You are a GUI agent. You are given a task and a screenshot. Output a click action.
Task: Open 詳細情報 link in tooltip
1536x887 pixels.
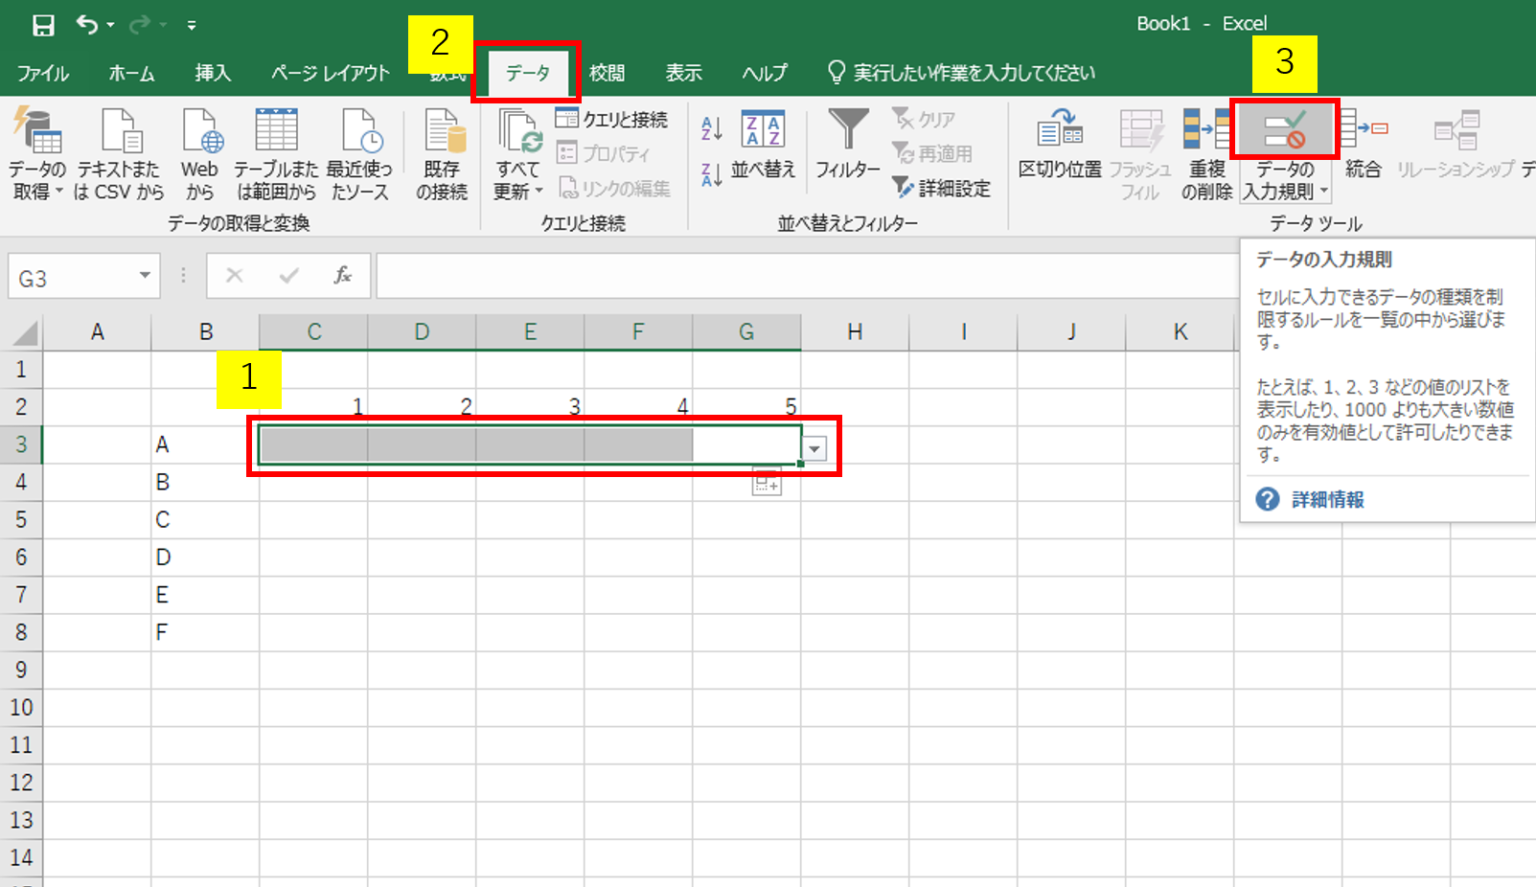1327,500
